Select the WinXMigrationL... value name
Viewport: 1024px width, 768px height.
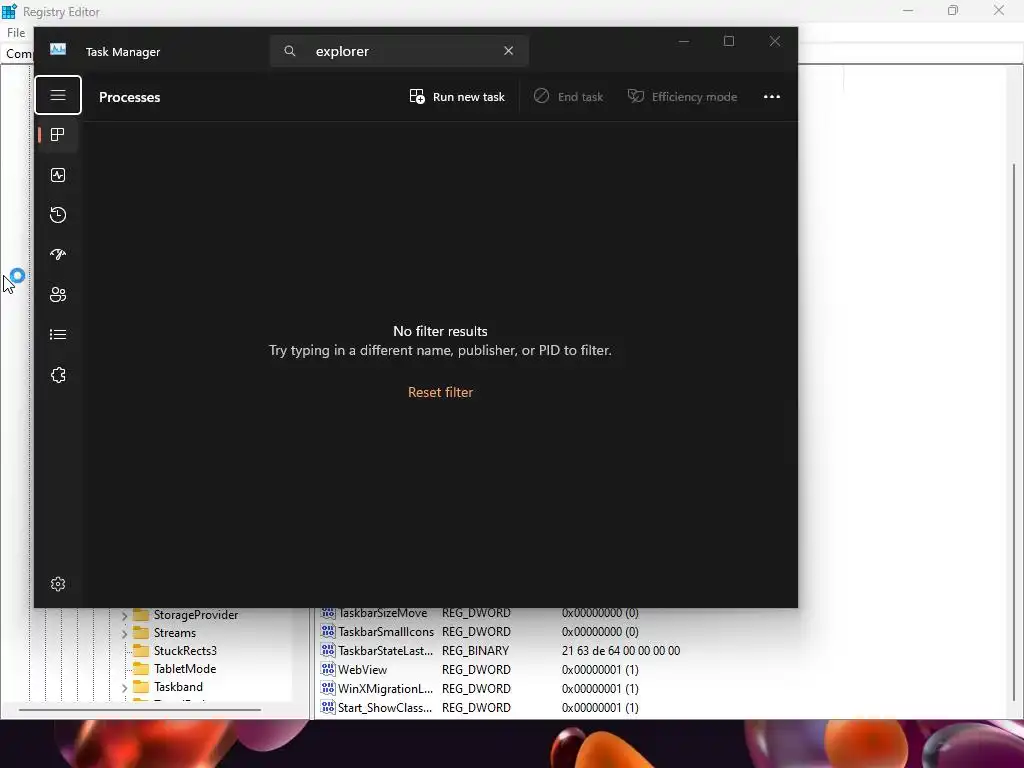[x=385, y=688]
